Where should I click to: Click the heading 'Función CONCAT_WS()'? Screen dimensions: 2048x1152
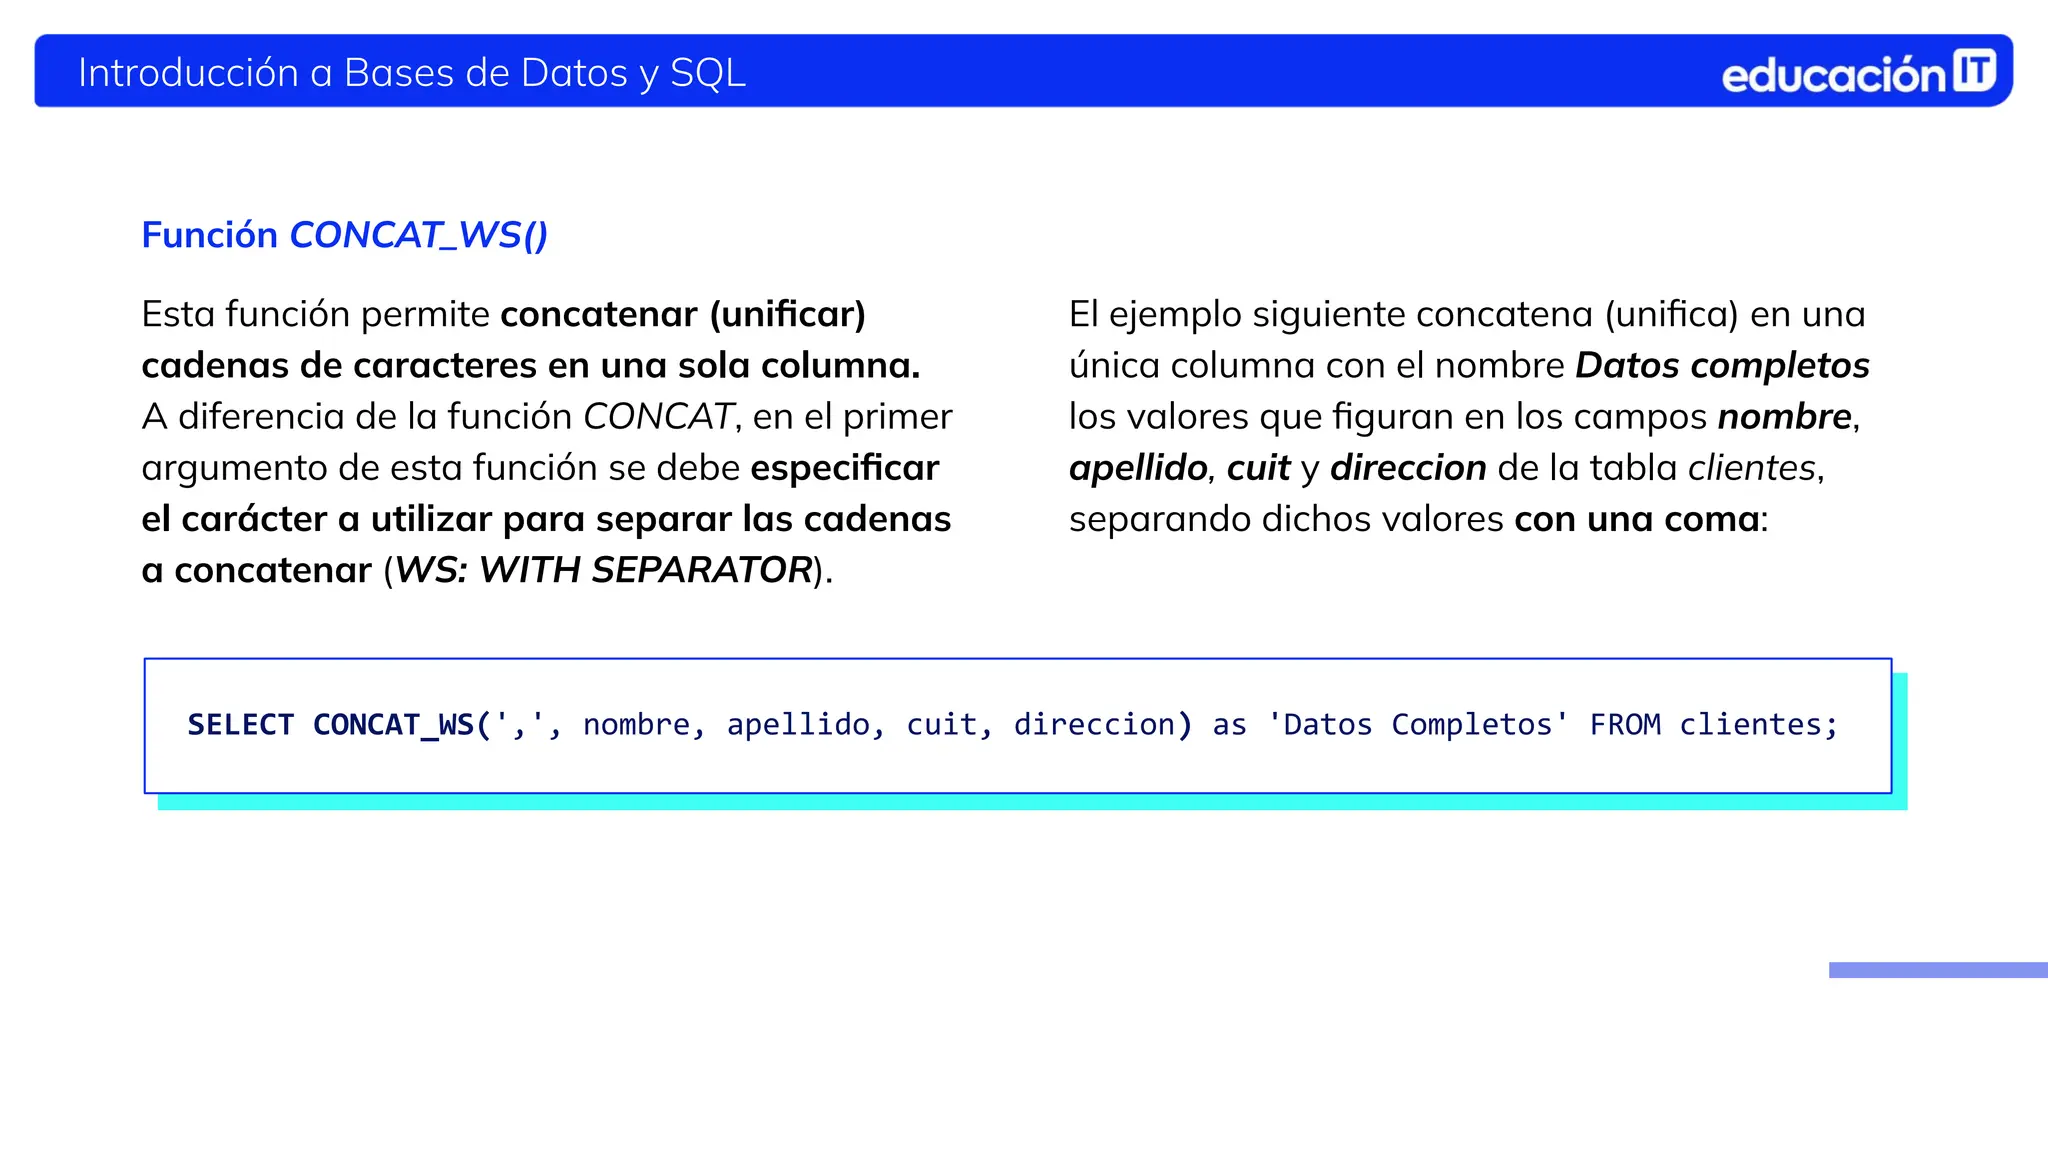345,235
